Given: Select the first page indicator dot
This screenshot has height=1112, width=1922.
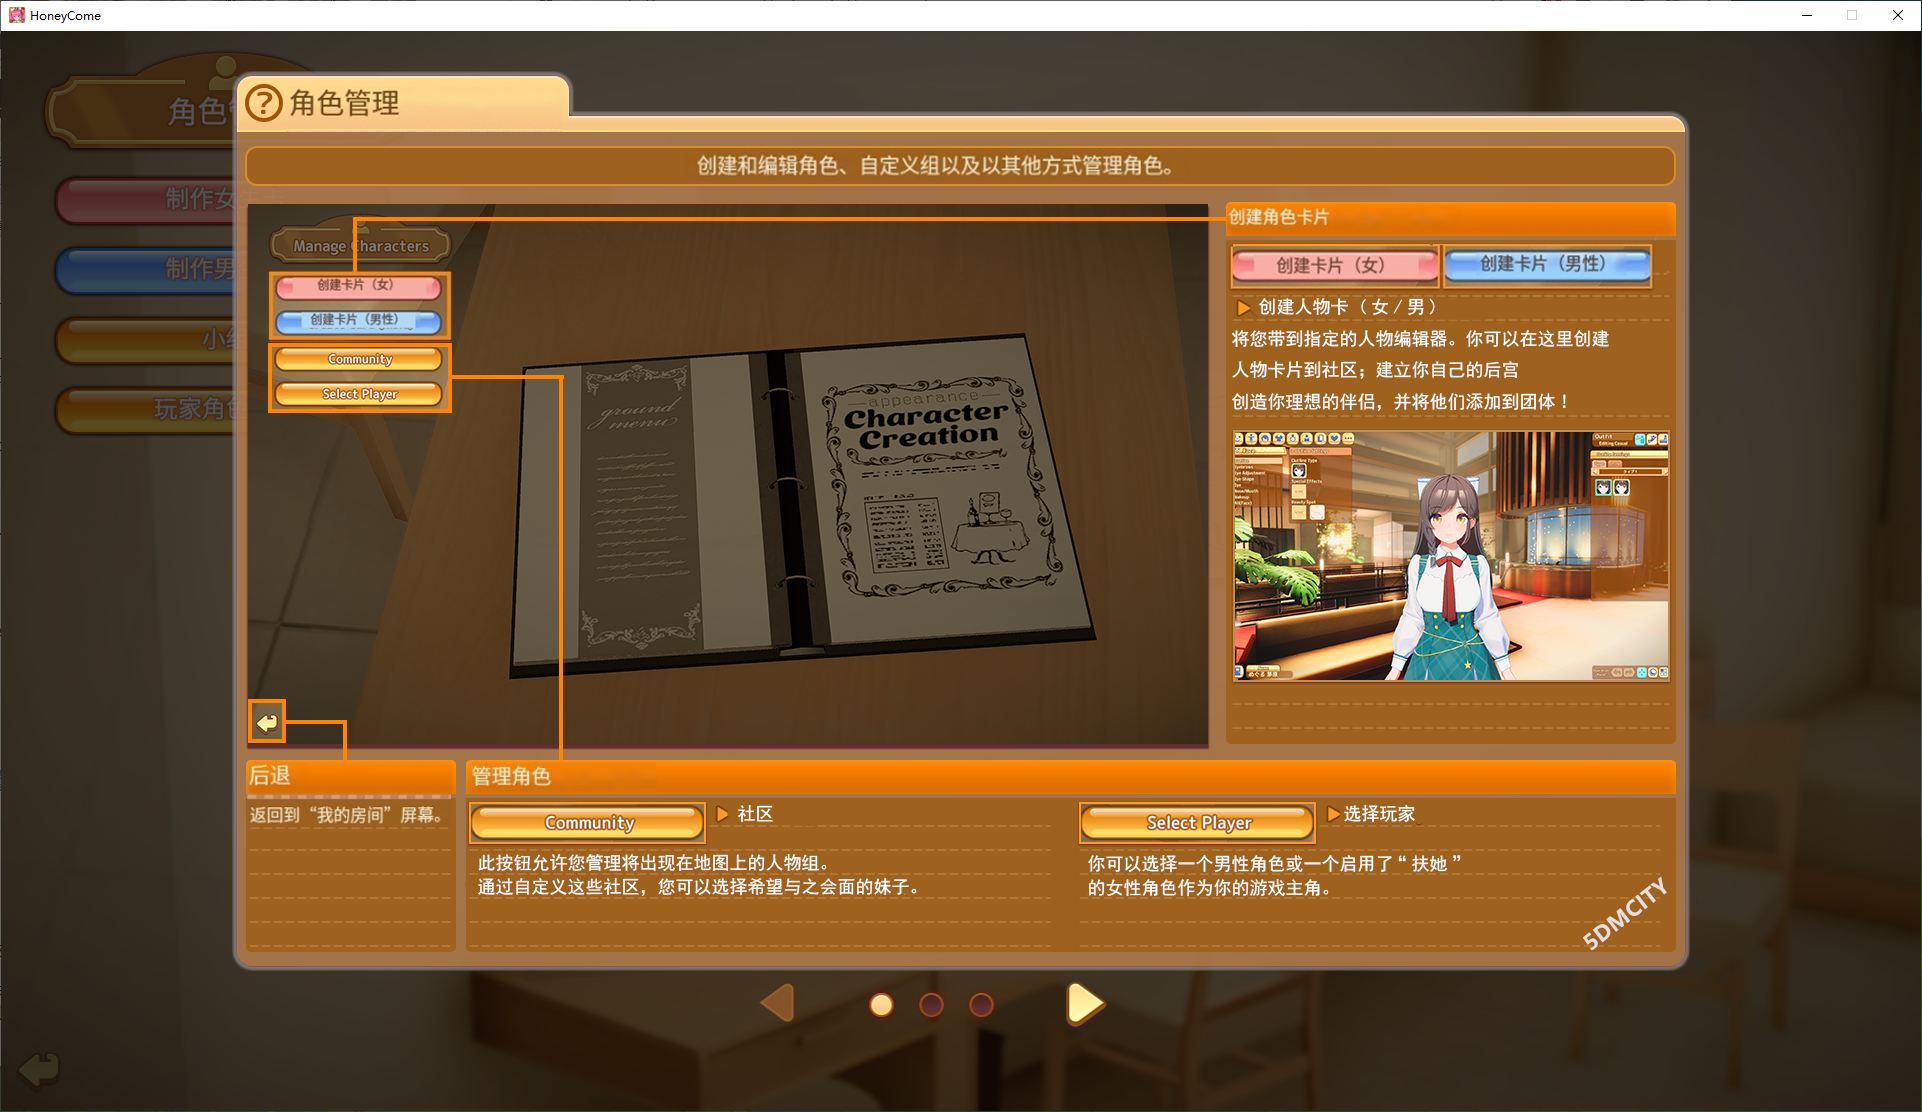Looking at the screenshot, I should [x=881, y=1005].
